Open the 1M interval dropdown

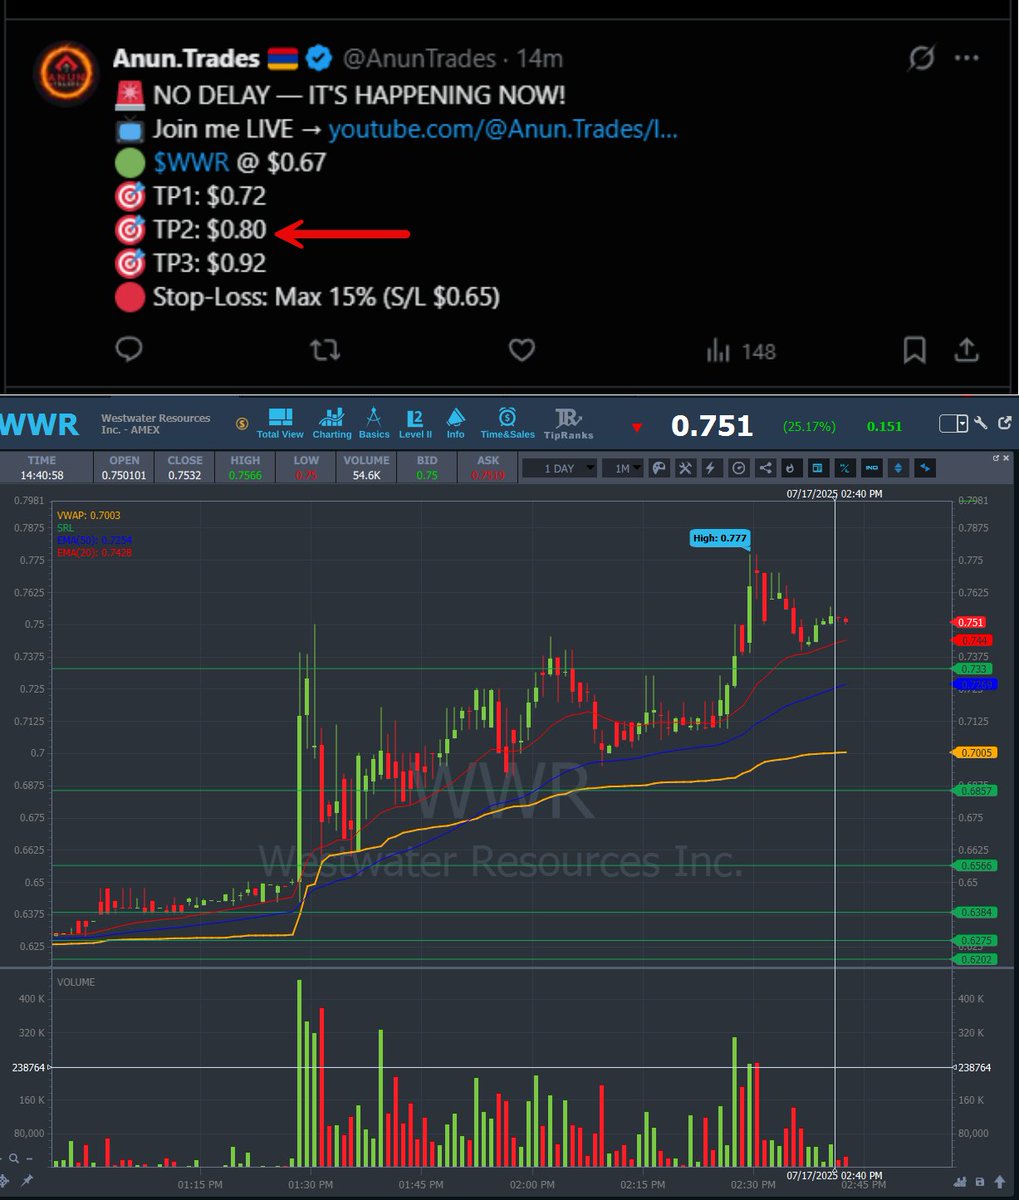[627, 468]
